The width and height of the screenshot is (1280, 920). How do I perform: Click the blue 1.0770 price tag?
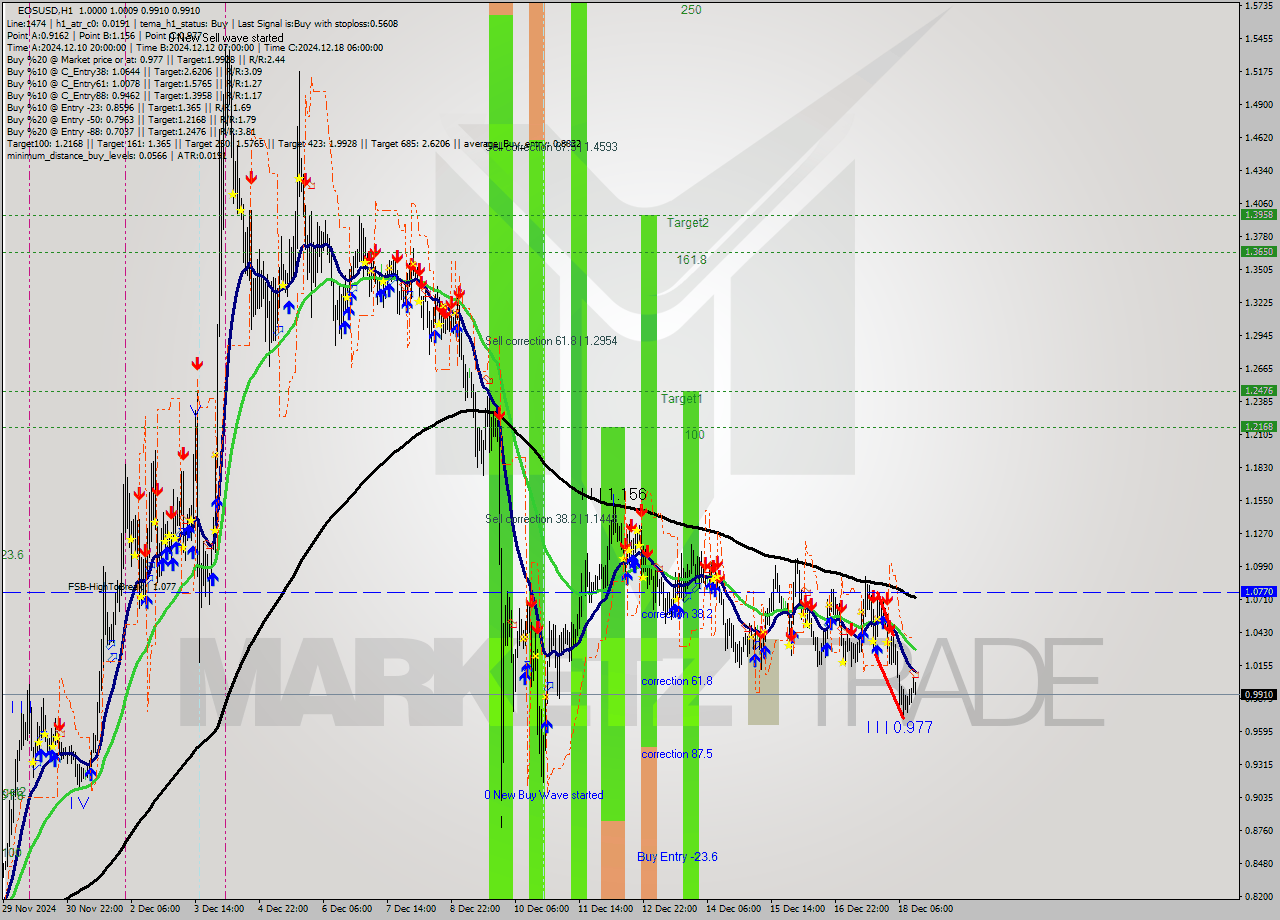1258,591
